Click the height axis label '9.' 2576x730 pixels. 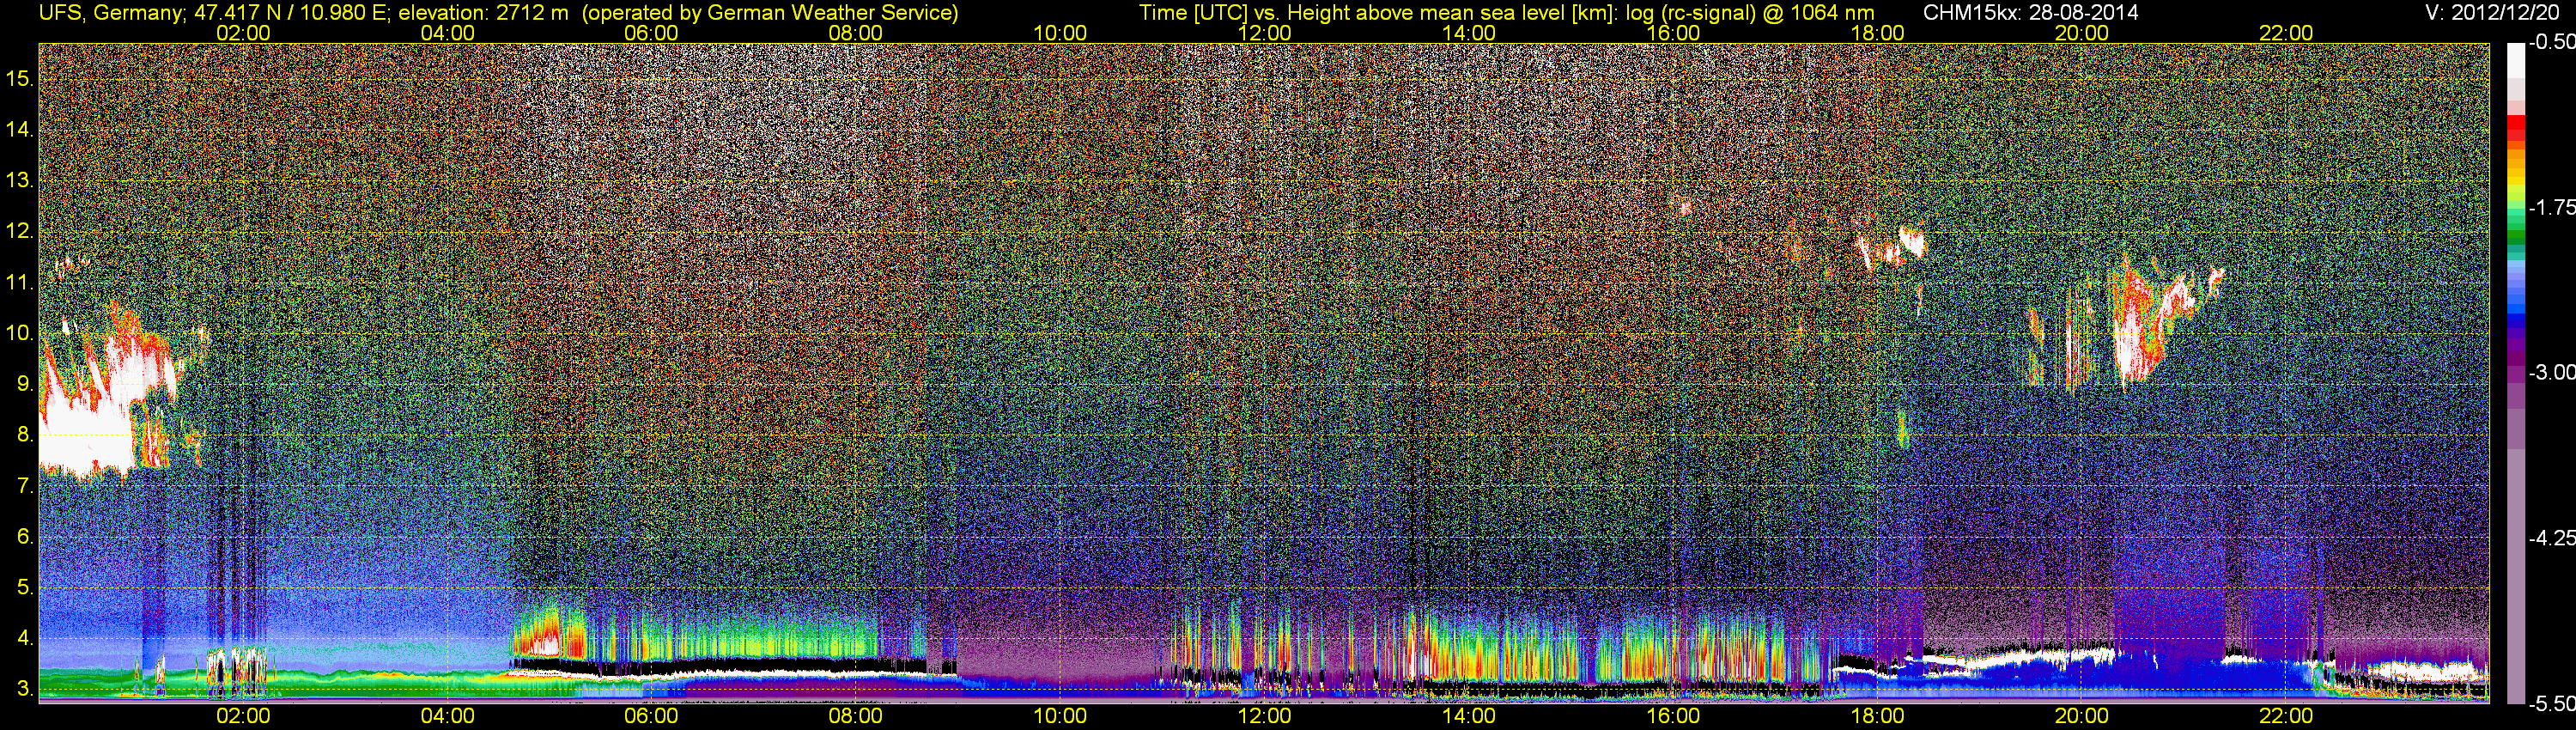(25, 384)
